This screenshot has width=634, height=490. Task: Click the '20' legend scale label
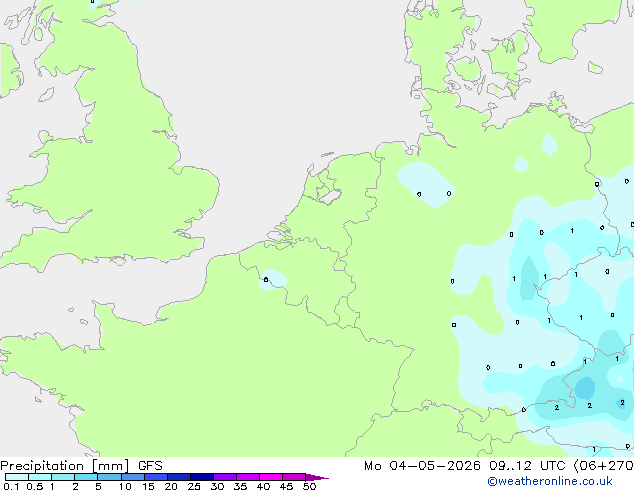(171, 486)
